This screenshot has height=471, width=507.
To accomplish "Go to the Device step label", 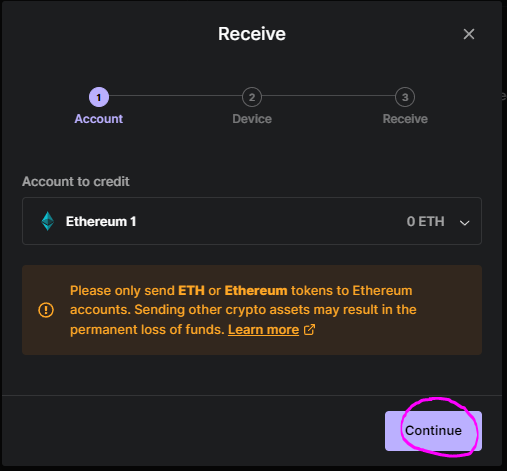I will pos(252,119).
